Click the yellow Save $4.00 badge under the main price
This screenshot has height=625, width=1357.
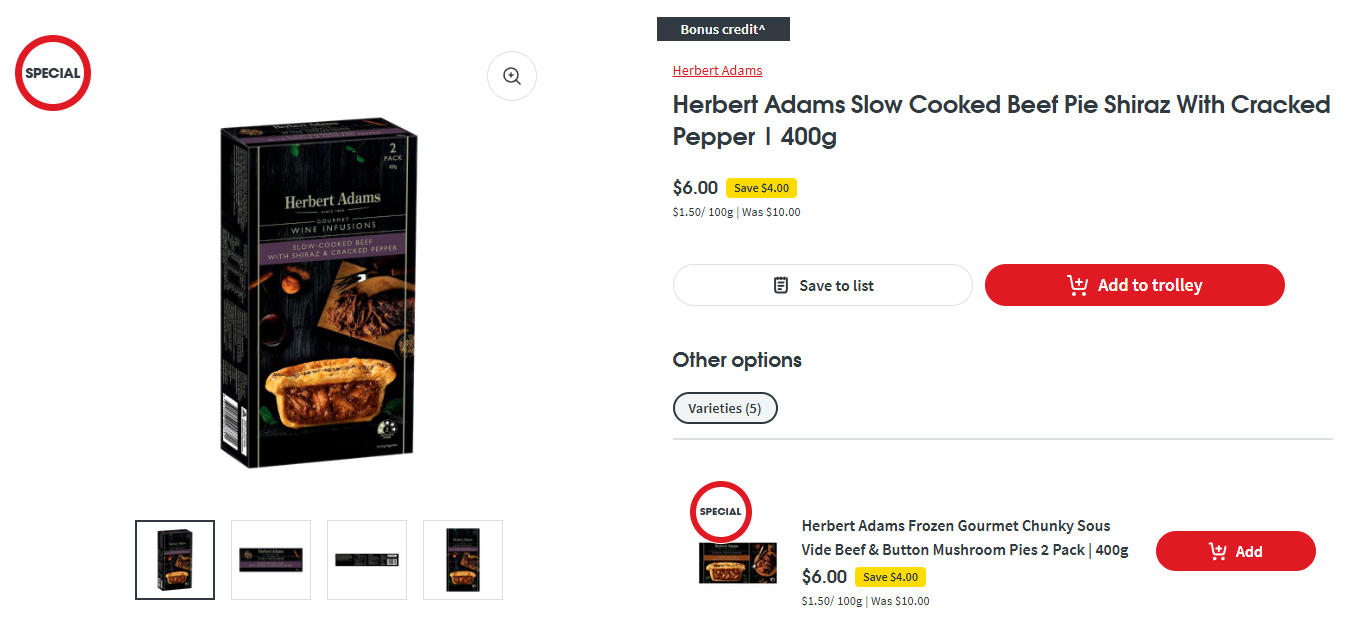tap(761, 188)
